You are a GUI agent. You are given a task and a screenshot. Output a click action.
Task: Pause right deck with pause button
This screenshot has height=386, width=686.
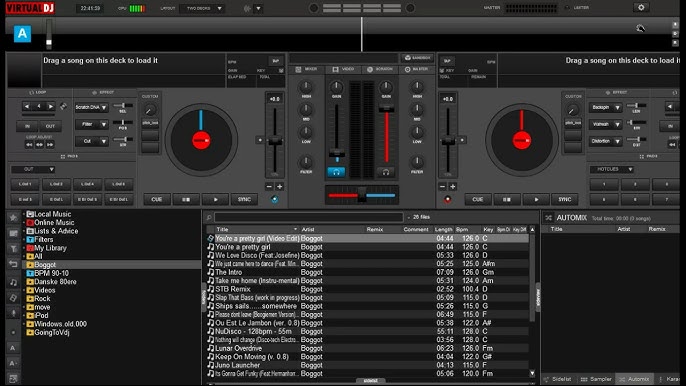click(507, 200)
